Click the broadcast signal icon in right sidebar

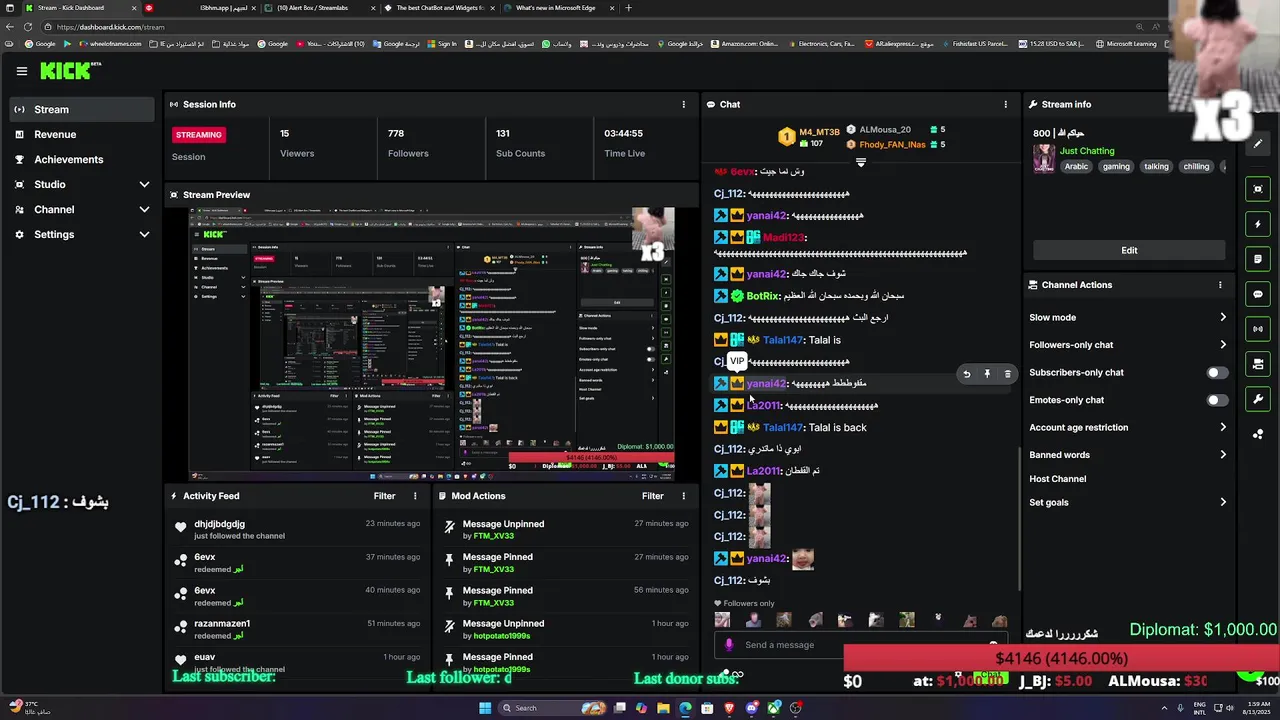[x=1258, y=329]
